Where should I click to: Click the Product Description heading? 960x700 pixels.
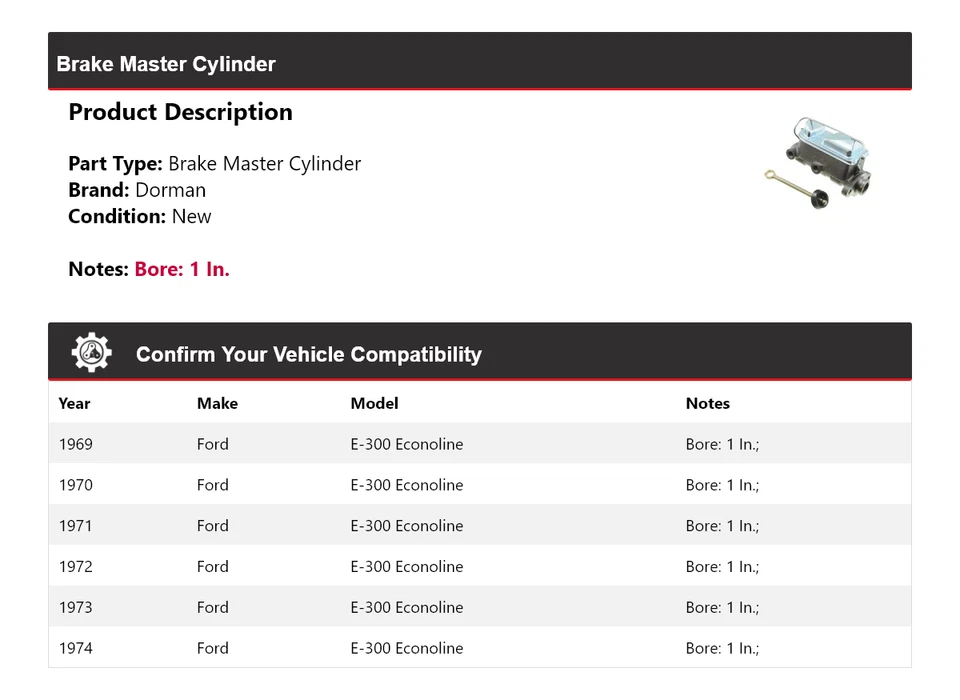click(x=180, y=112)
